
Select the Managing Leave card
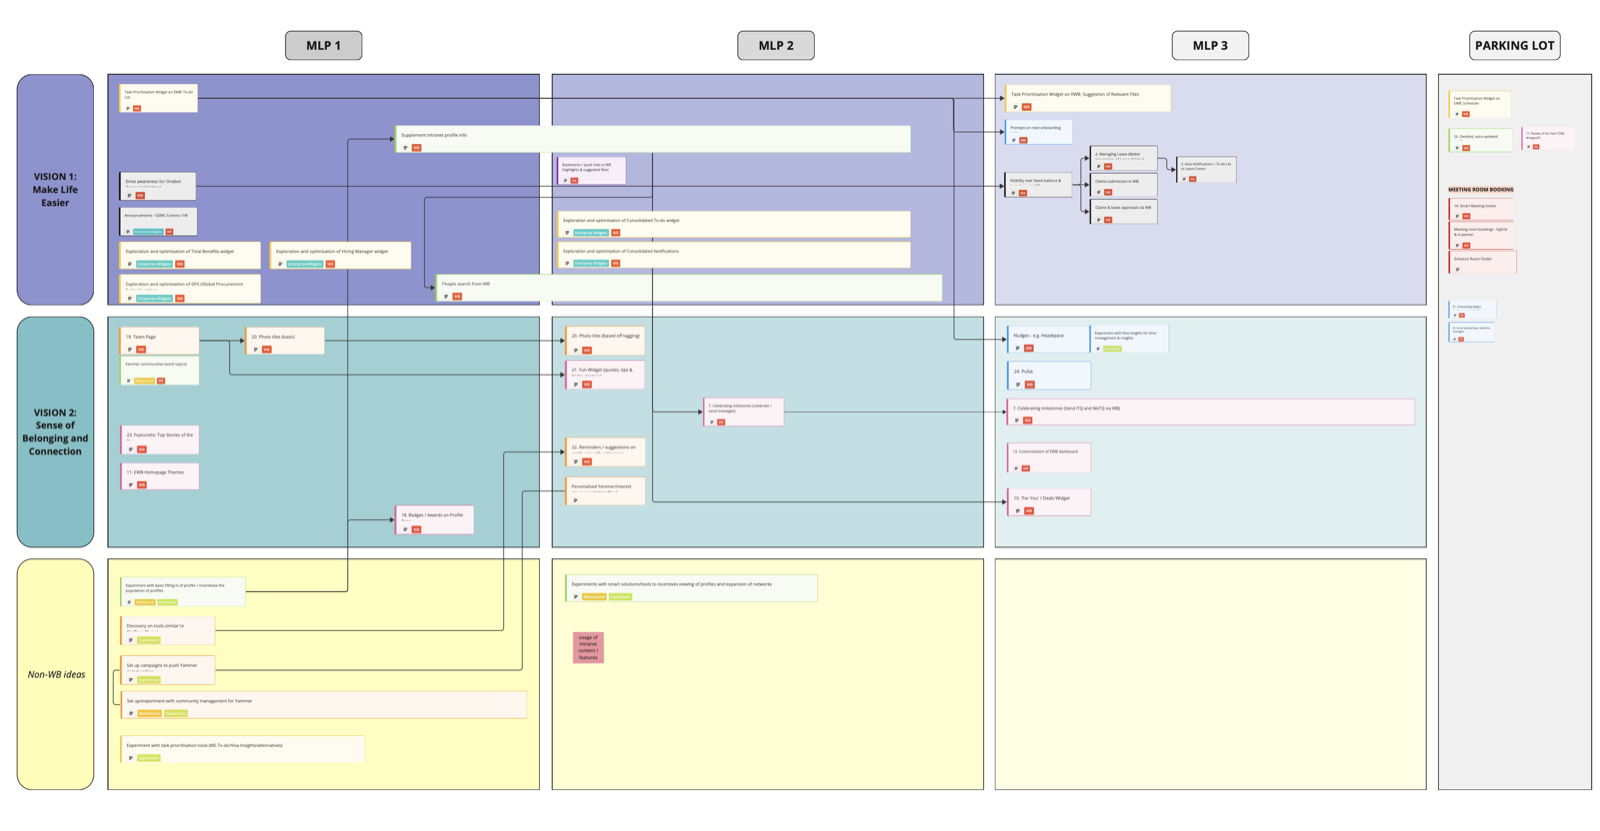[1123, 158]
